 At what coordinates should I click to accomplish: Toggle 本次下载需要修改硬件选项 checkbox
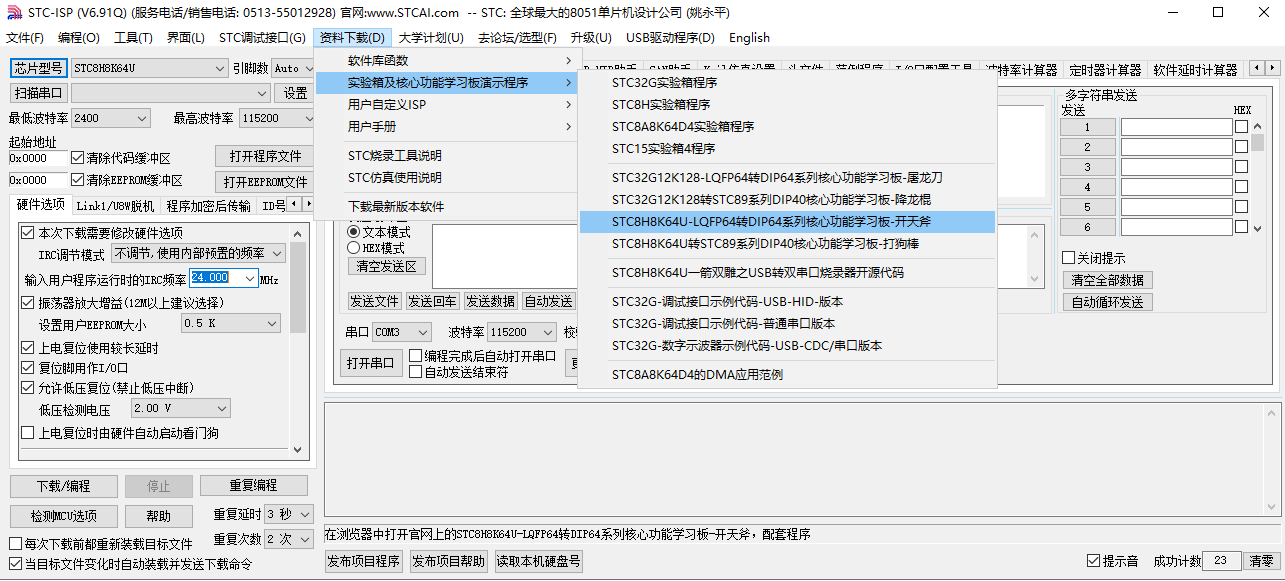[28, 233]
